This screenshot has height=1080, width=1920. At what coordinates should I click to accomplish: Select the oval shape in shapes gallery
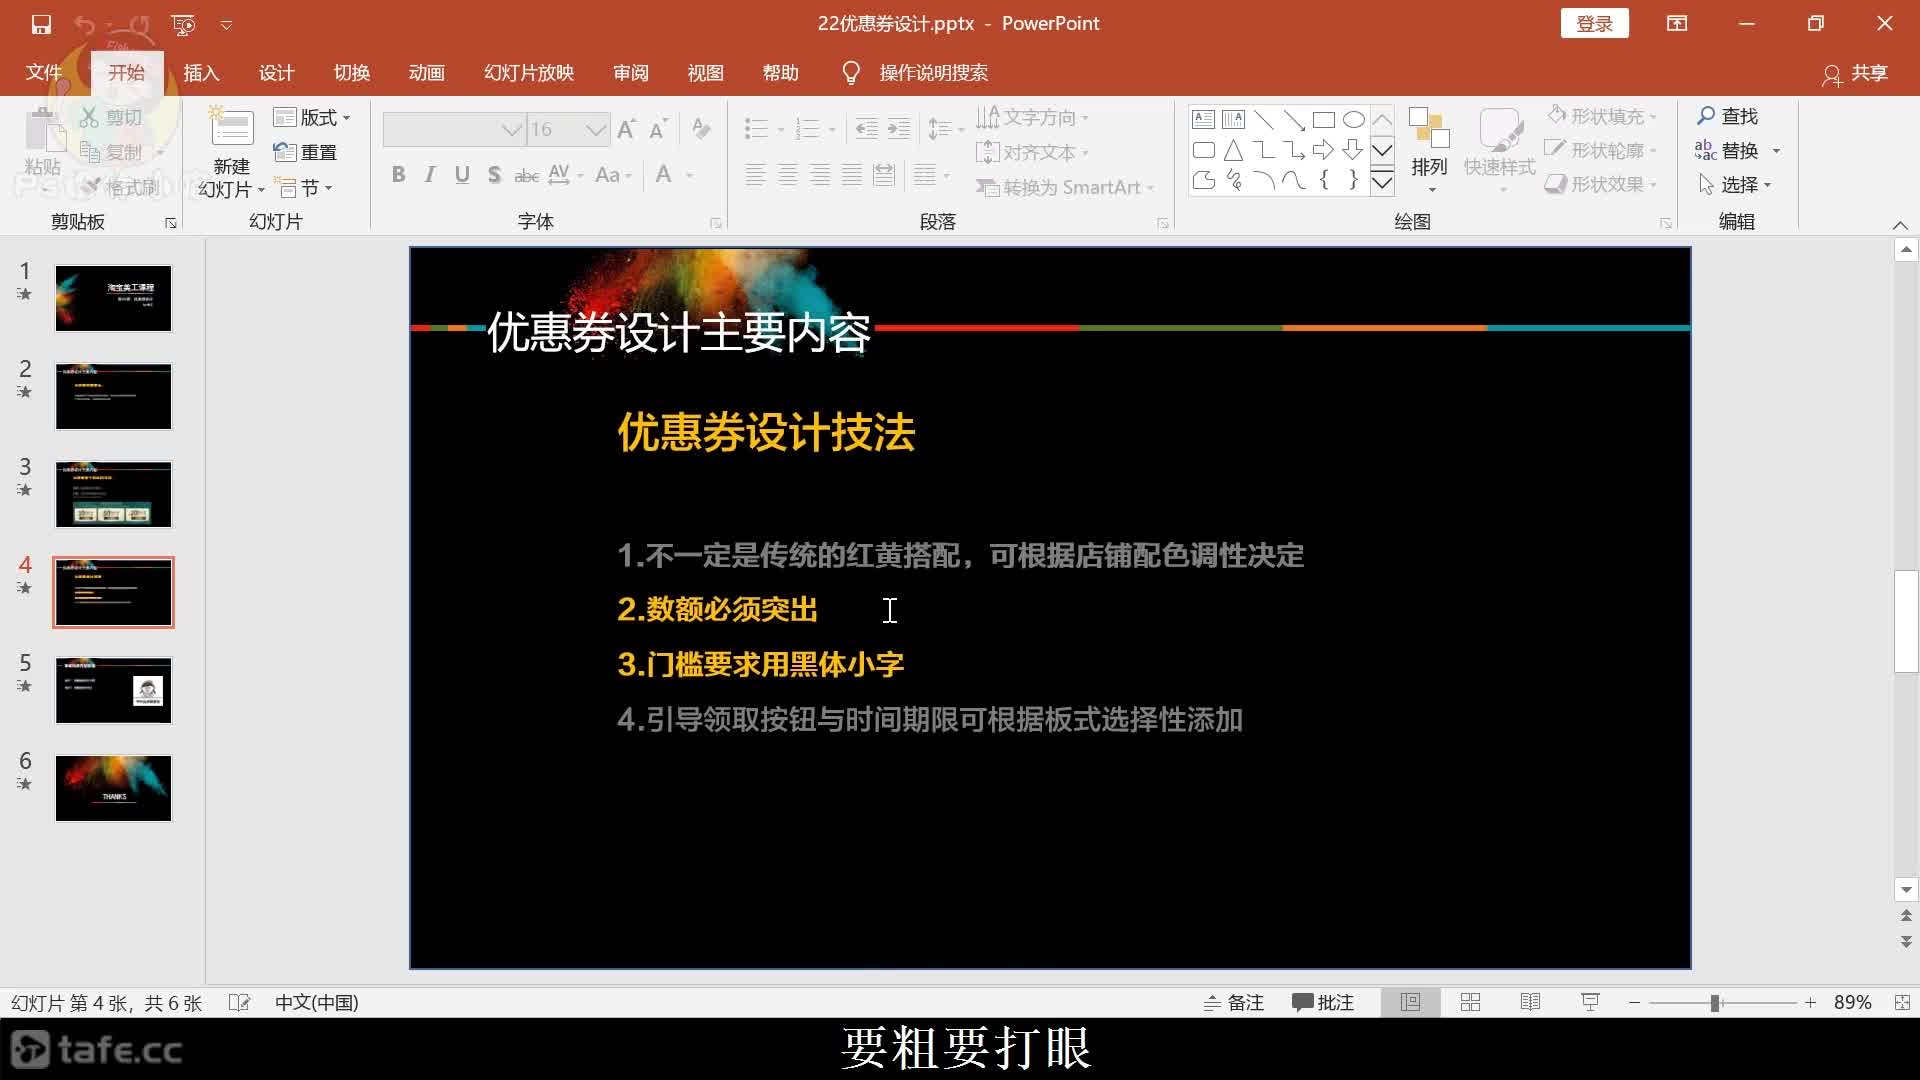[x=1353, y=120]
